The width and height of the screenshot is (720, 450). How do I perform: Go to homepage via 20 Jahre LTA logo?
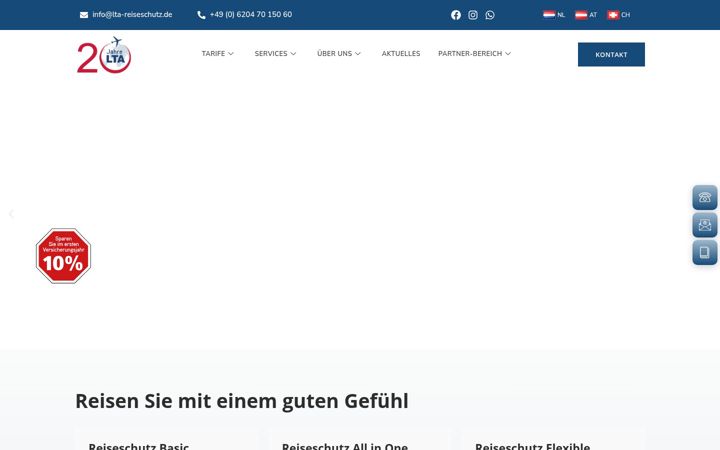(104, 55)
